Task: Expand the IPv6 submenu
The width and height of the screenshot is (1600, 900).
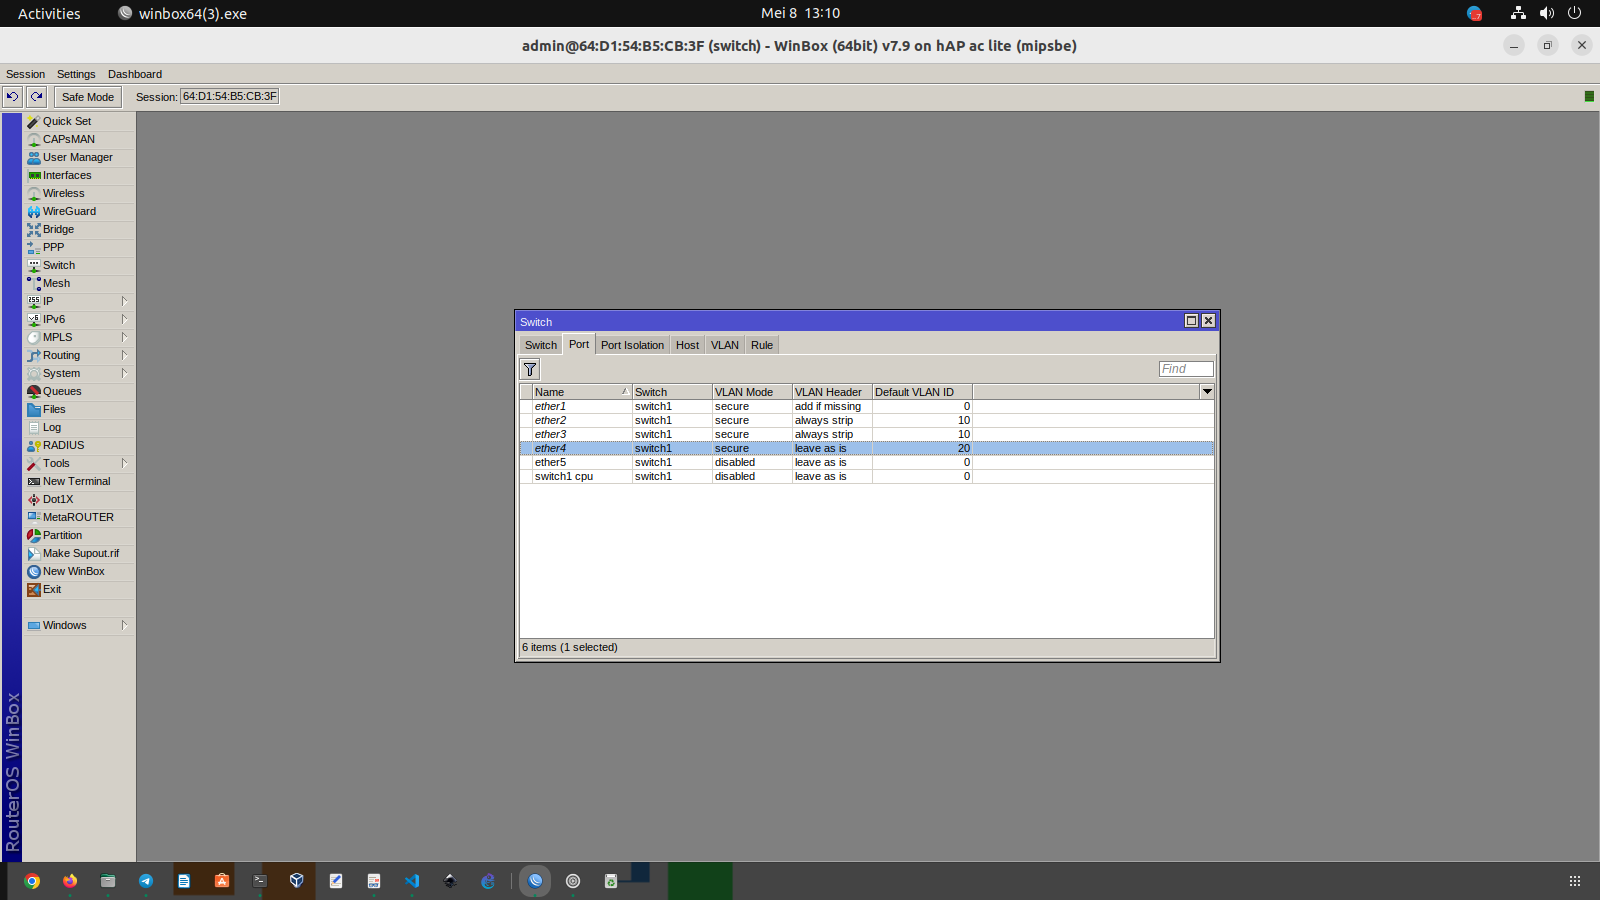Action: pyautogui.click(x=79, y=319)
